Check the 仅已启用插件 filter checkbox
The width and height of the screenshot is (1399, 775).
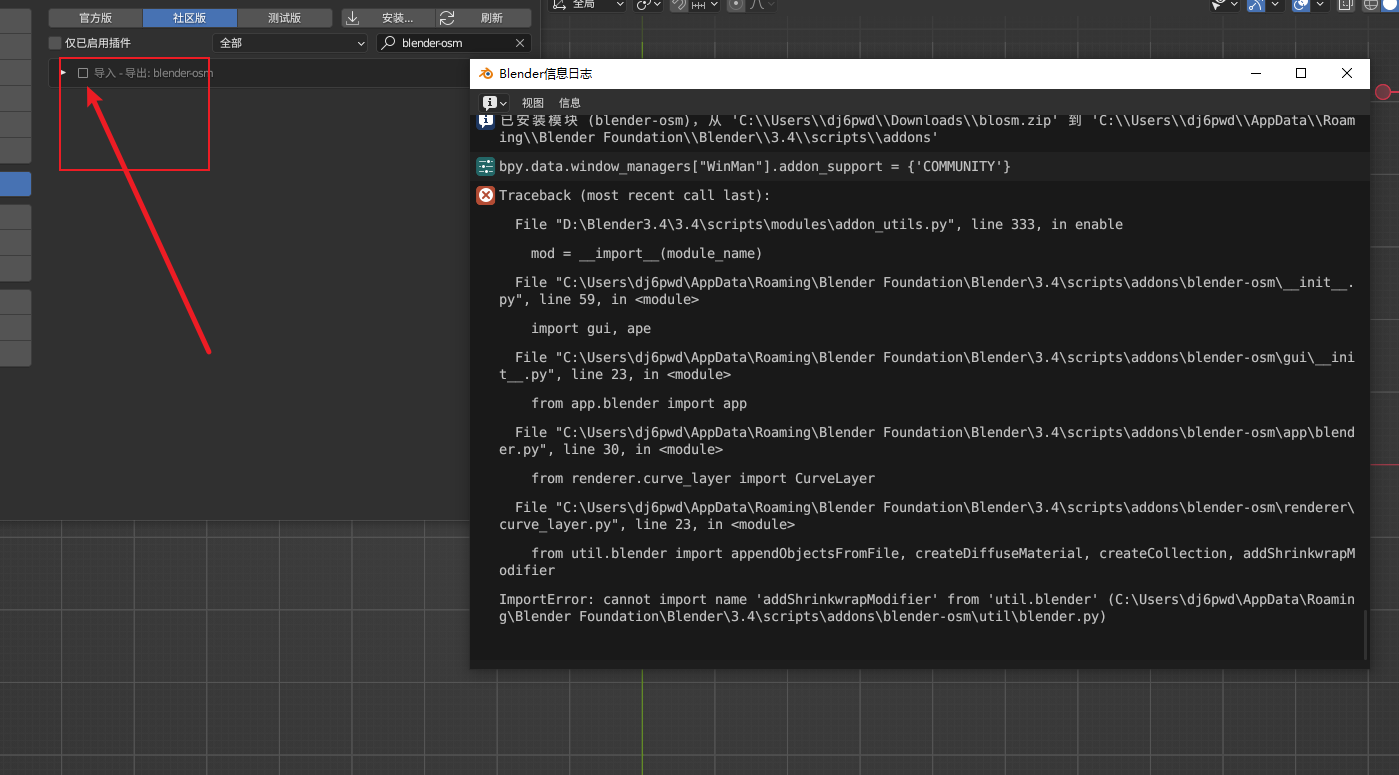tap(55, 42)
